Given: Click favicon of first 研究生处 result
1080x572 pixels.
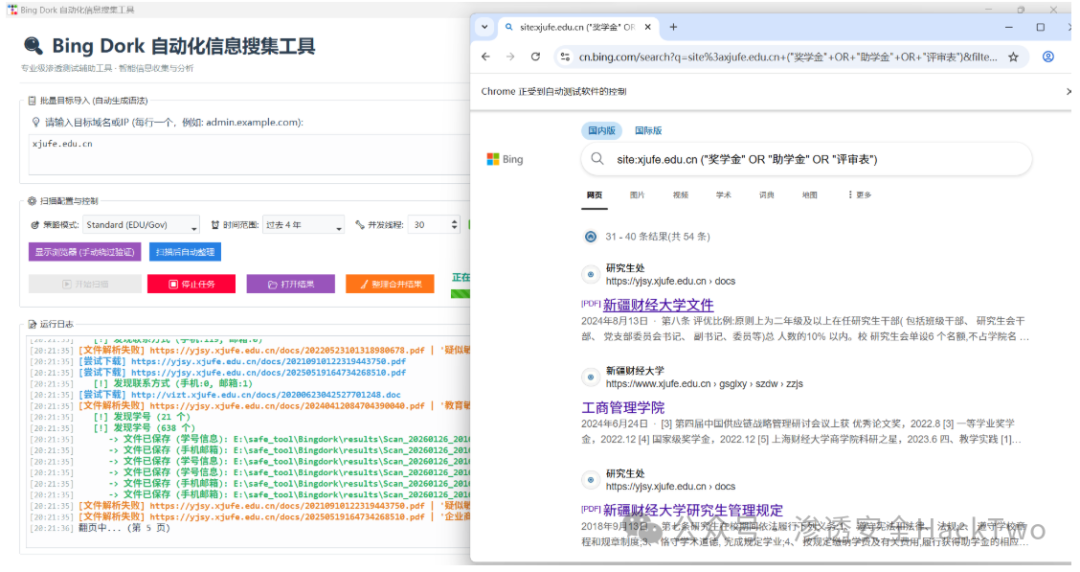Looking at the screenshot, I should point(590,274).
